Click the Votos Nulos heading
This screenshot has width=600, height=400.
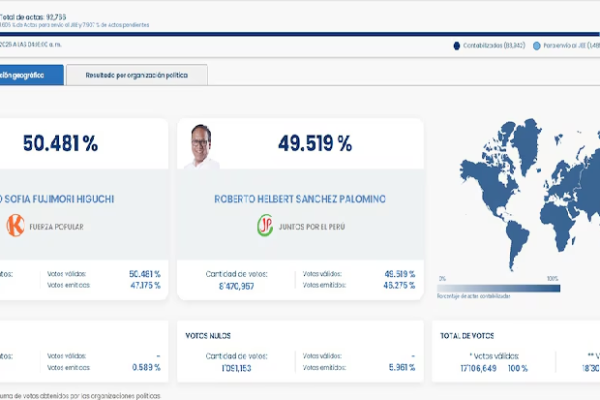[208, 336]
